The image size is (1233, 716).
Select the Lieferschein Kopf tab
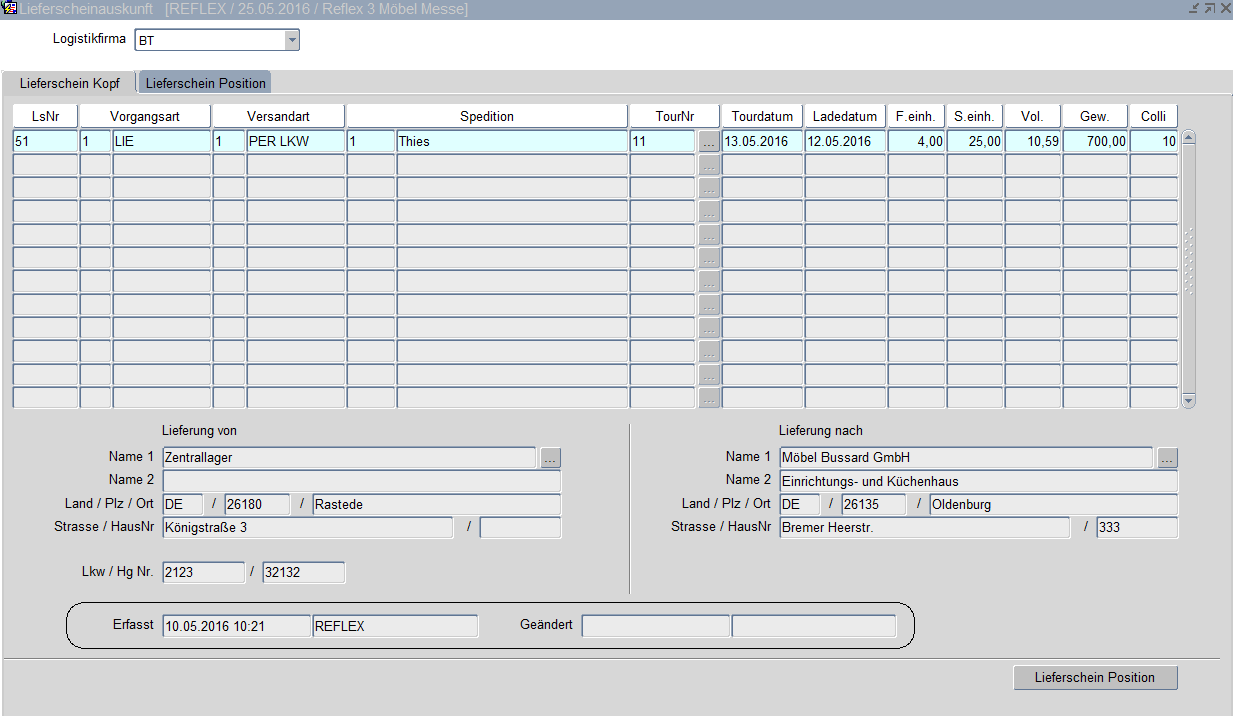point(69,83)
